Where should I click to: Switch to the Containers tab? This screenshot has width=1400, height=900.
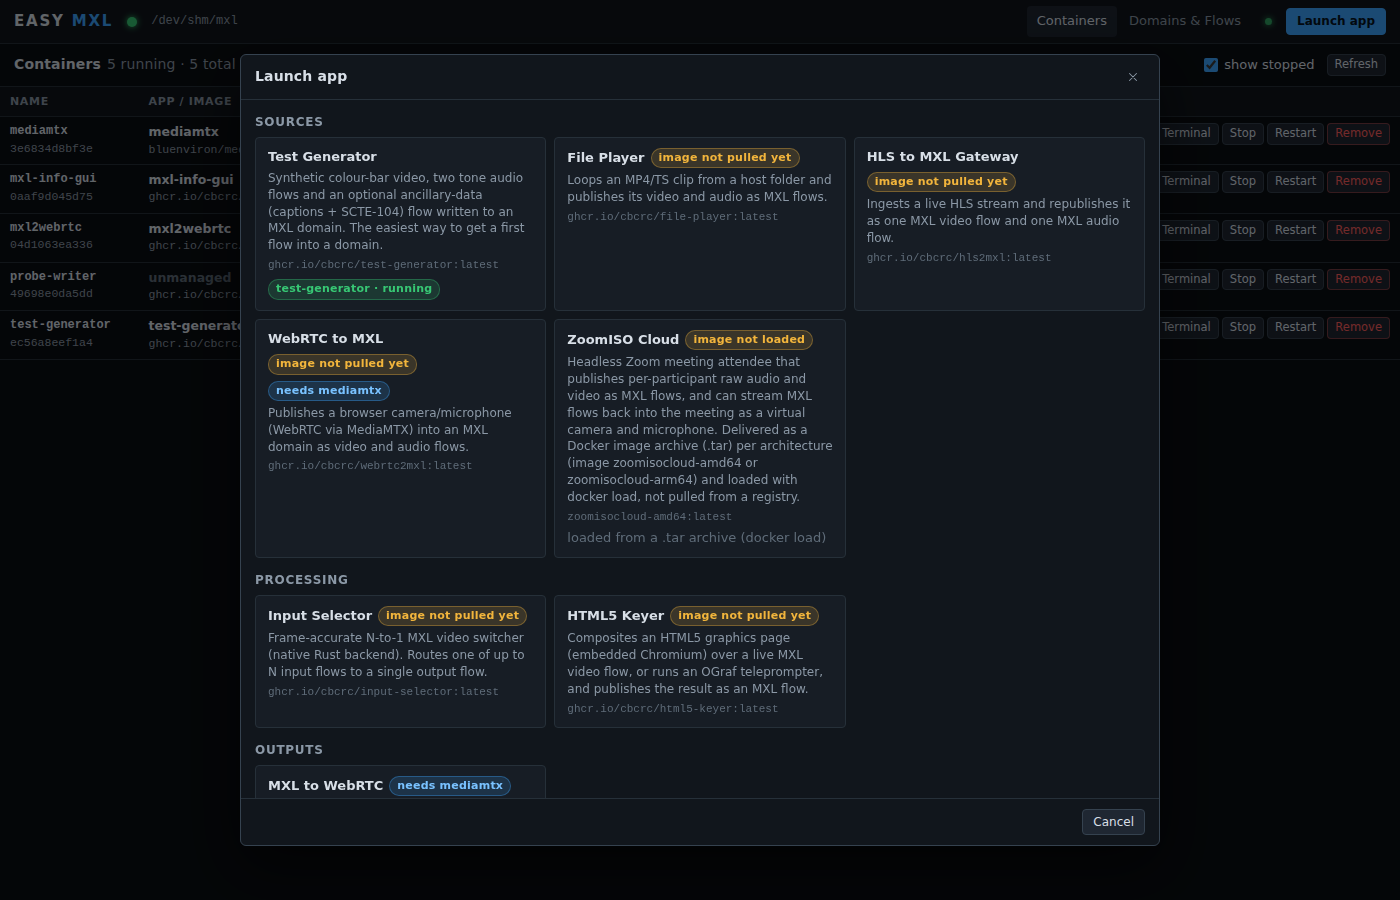click(x=1072, y=21)
